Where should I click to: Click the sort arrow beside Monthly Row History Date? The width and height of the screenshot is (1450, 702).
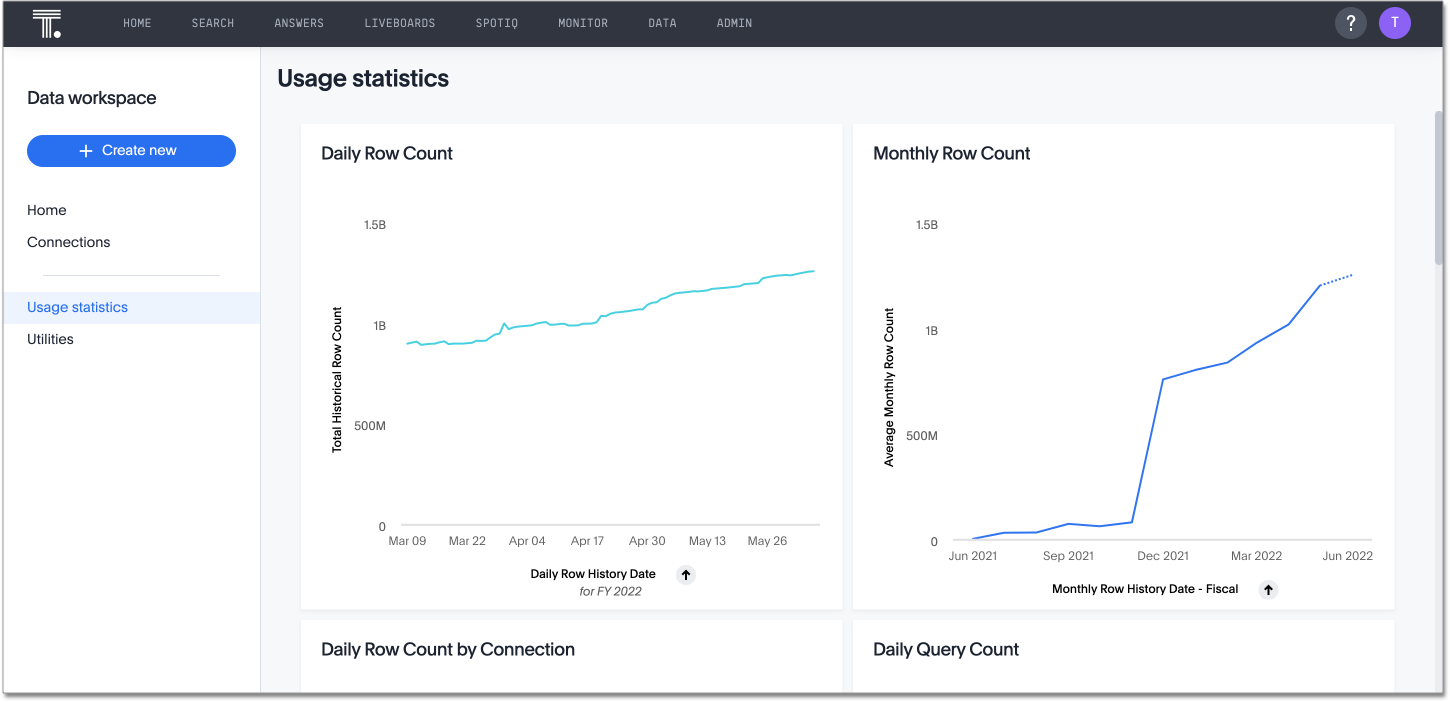point(1268,589)
